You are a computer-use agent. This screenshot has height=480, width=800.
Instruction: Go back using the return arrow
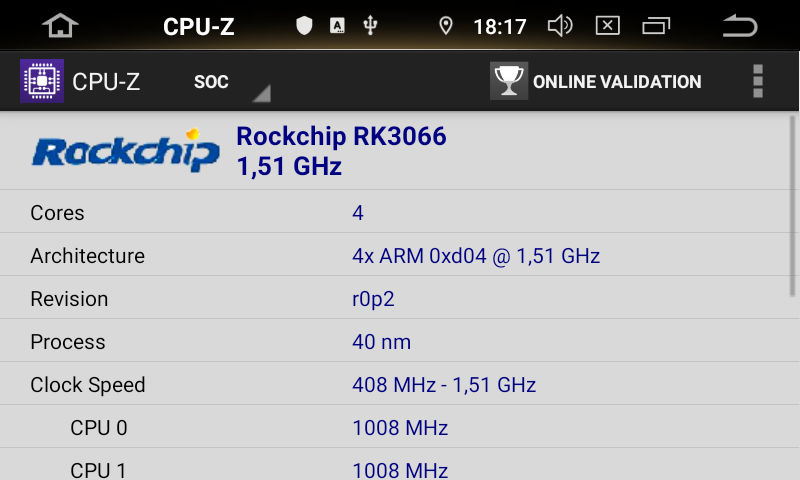tap(740, 26)
